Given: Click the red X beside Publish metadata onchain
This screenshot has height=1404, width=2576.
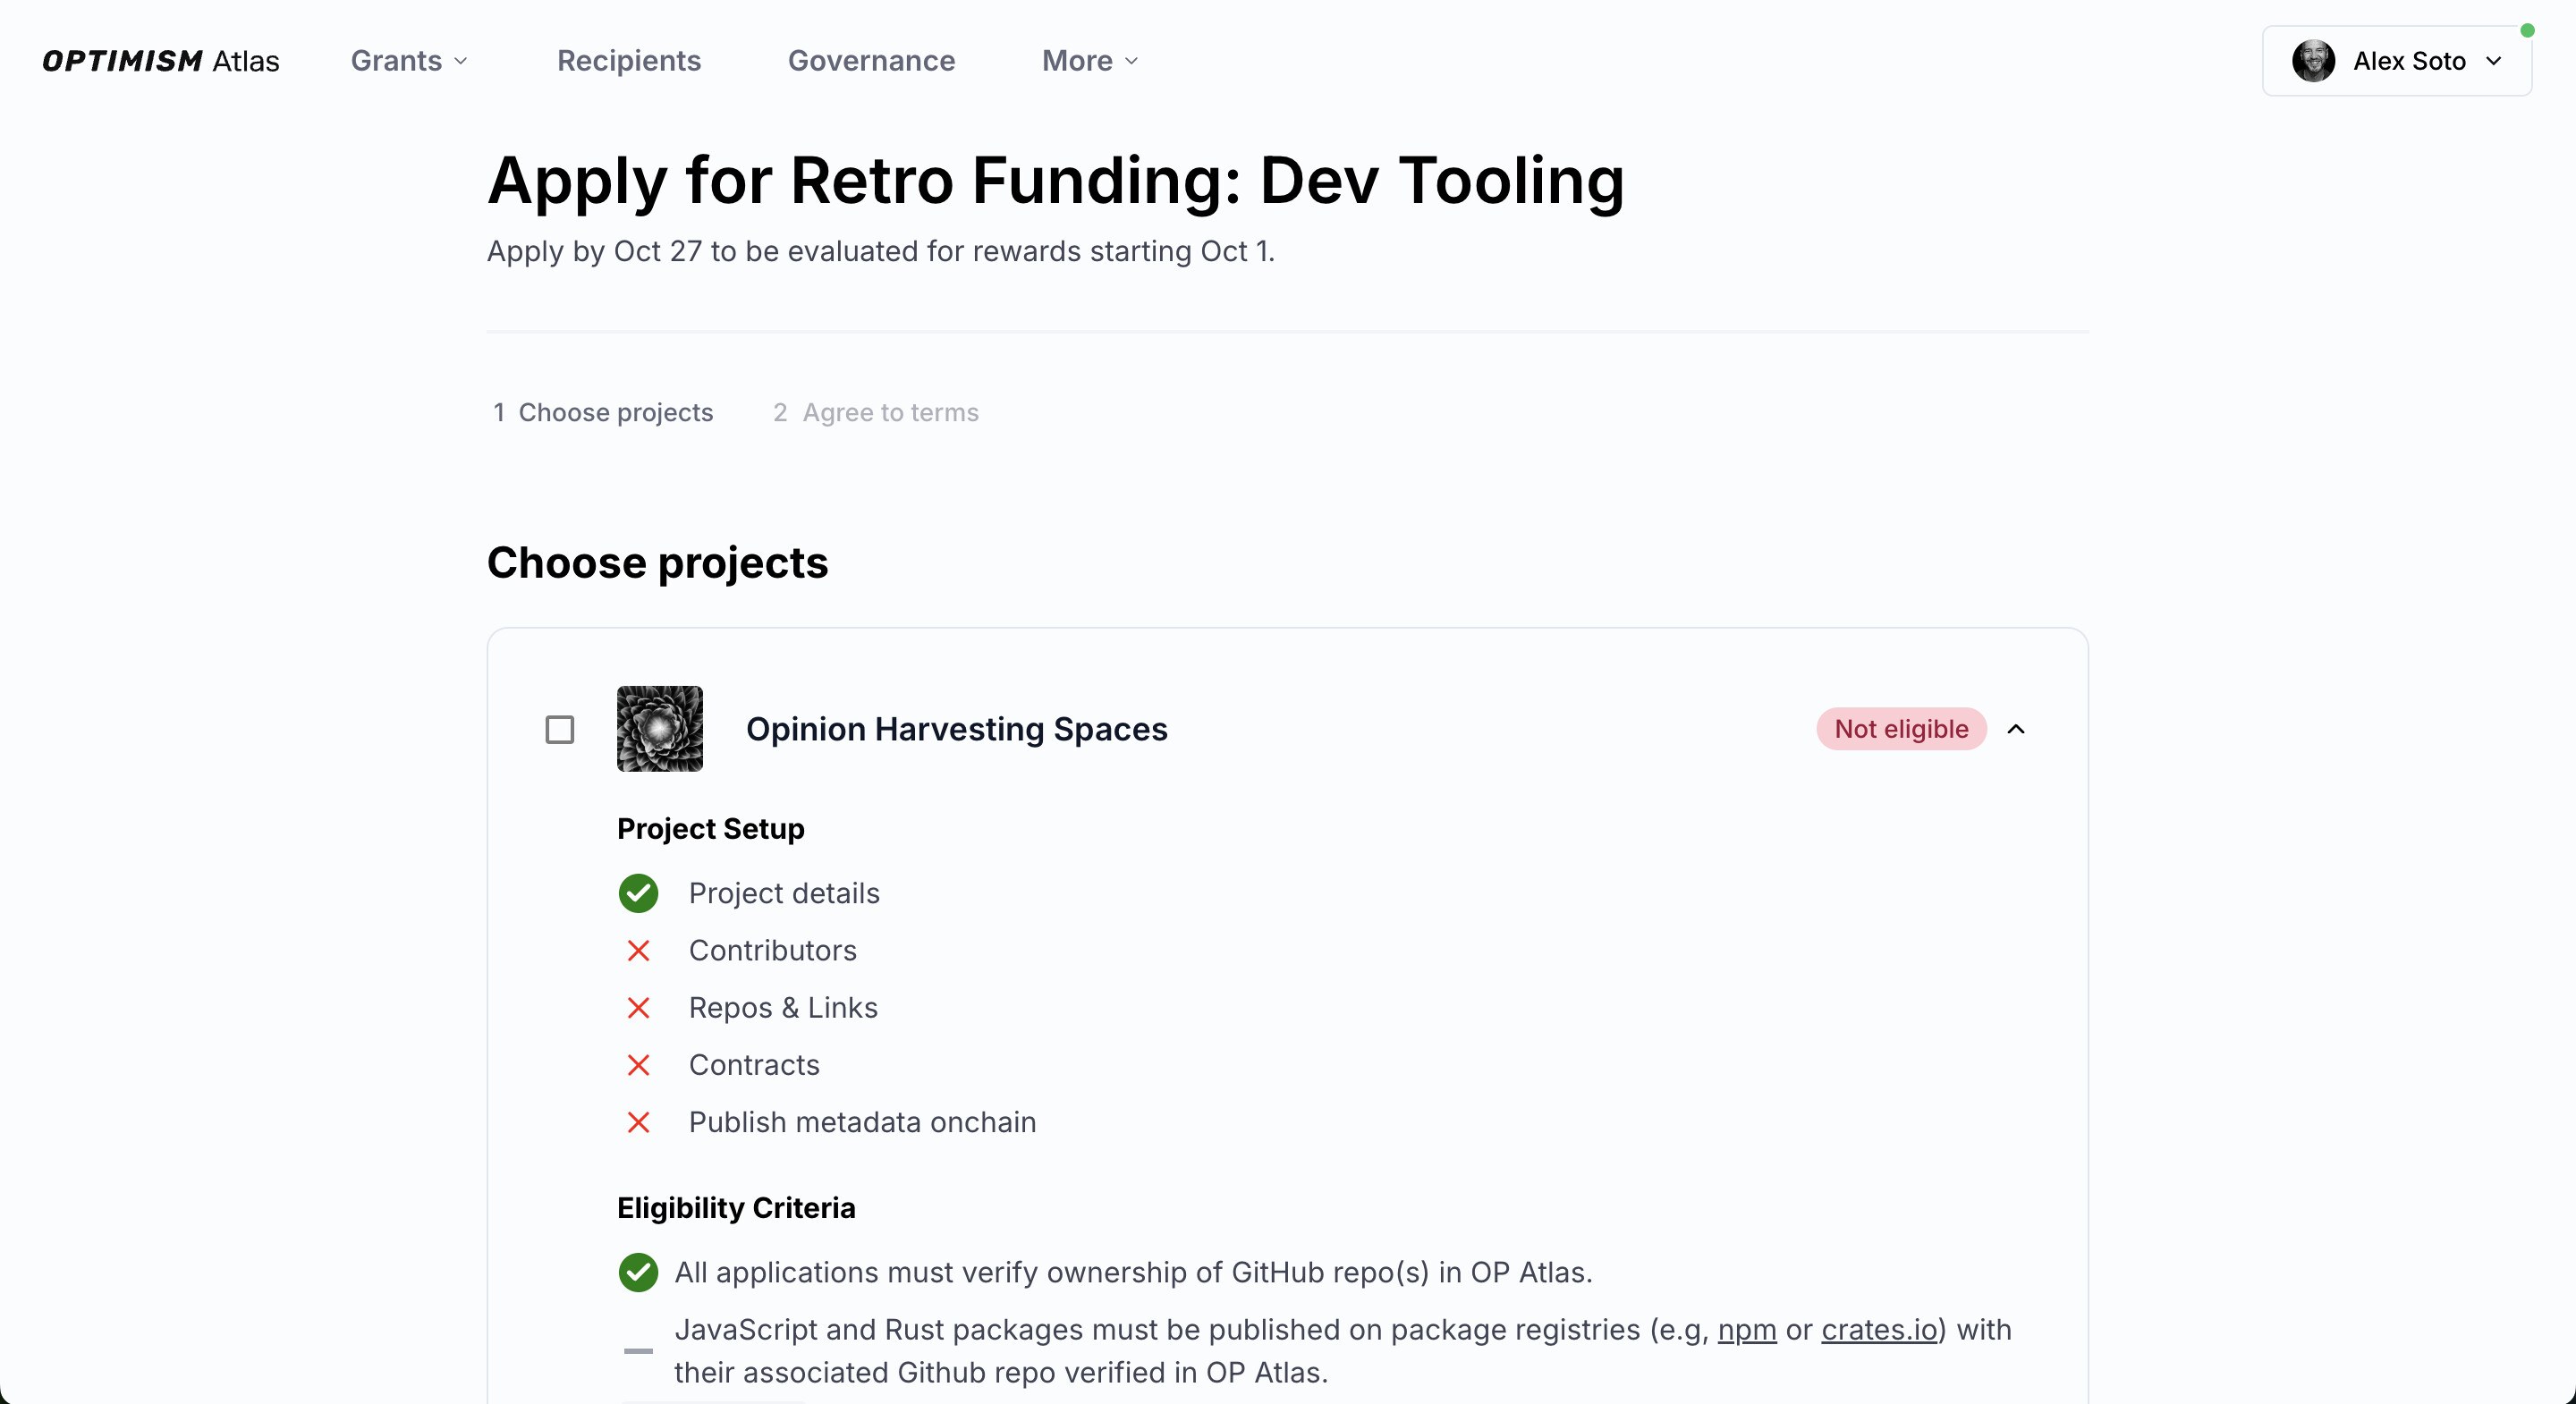Looking at the screenshot, I should (638, 1122).
